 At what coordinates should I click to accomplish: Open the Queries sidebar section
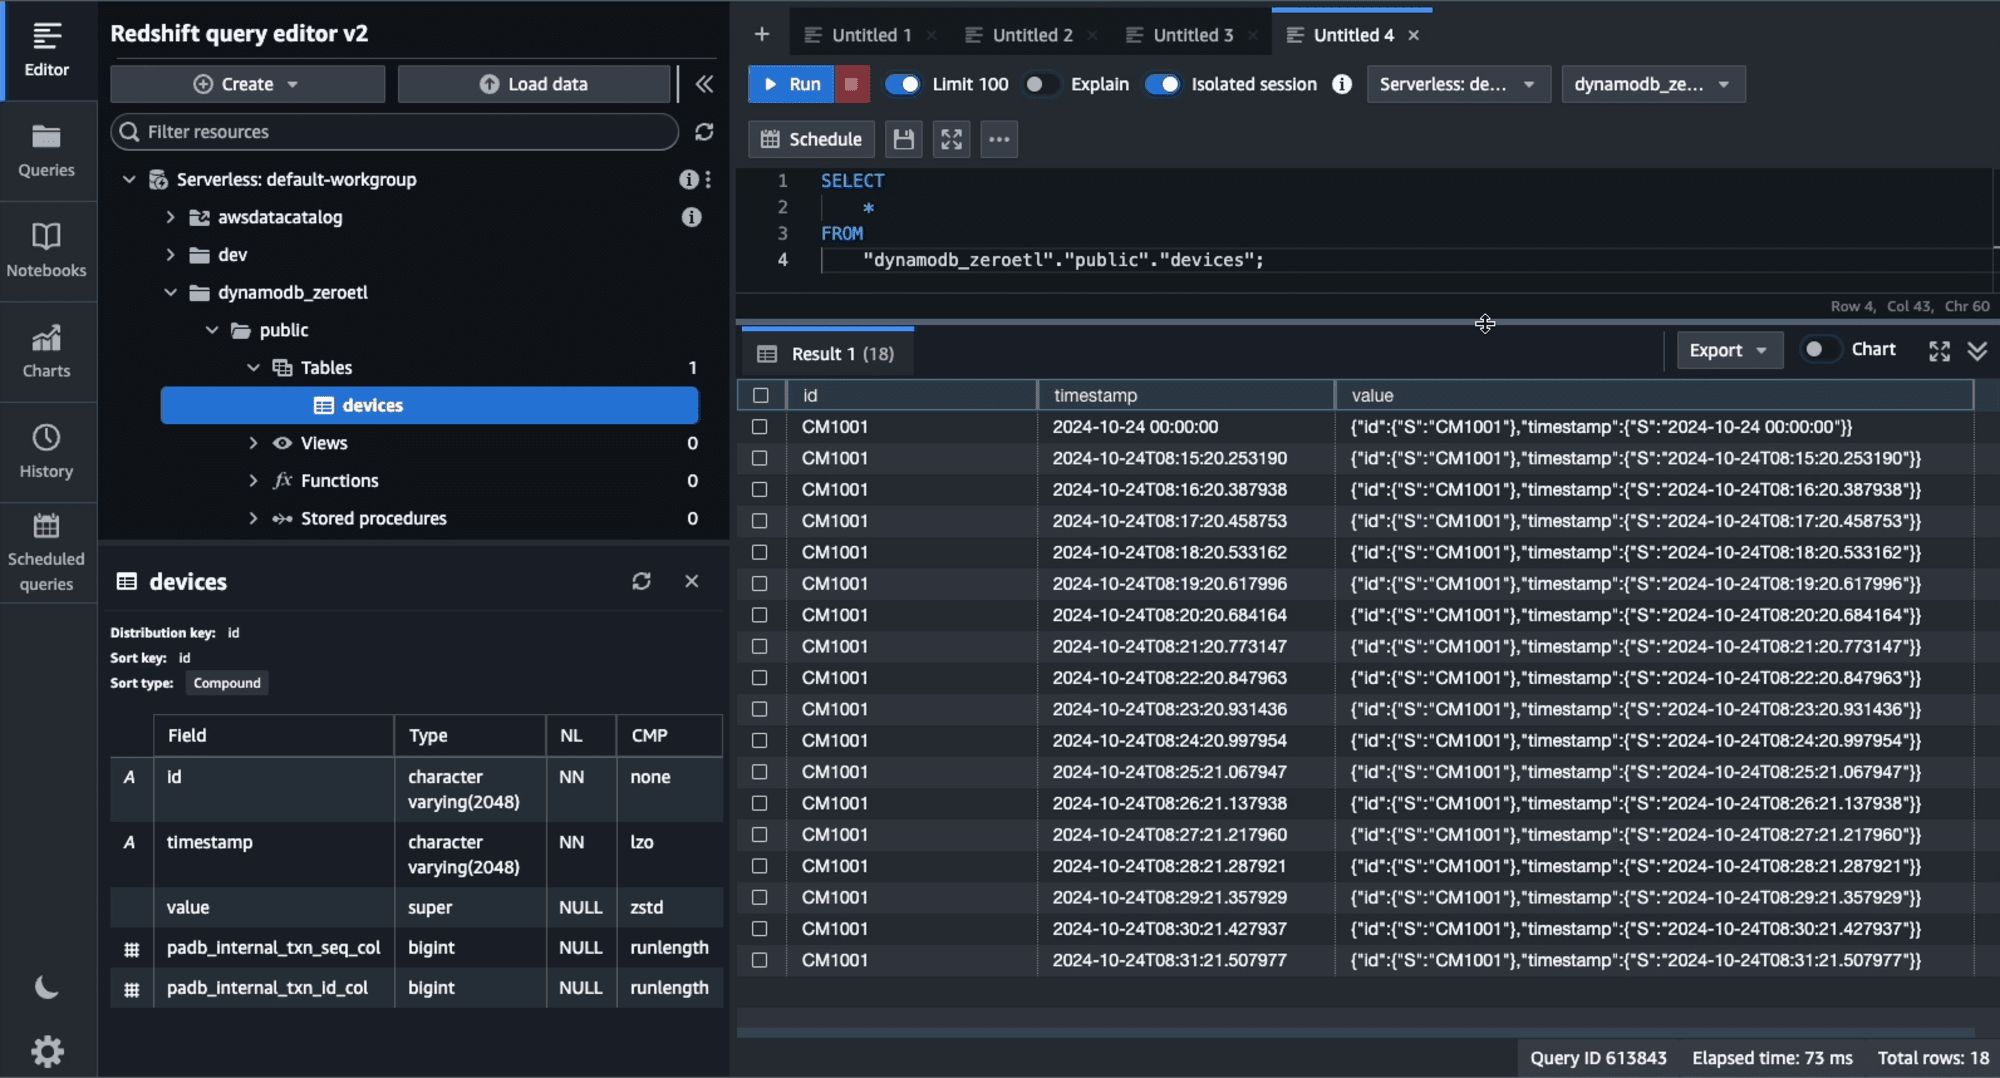point(47,150)
